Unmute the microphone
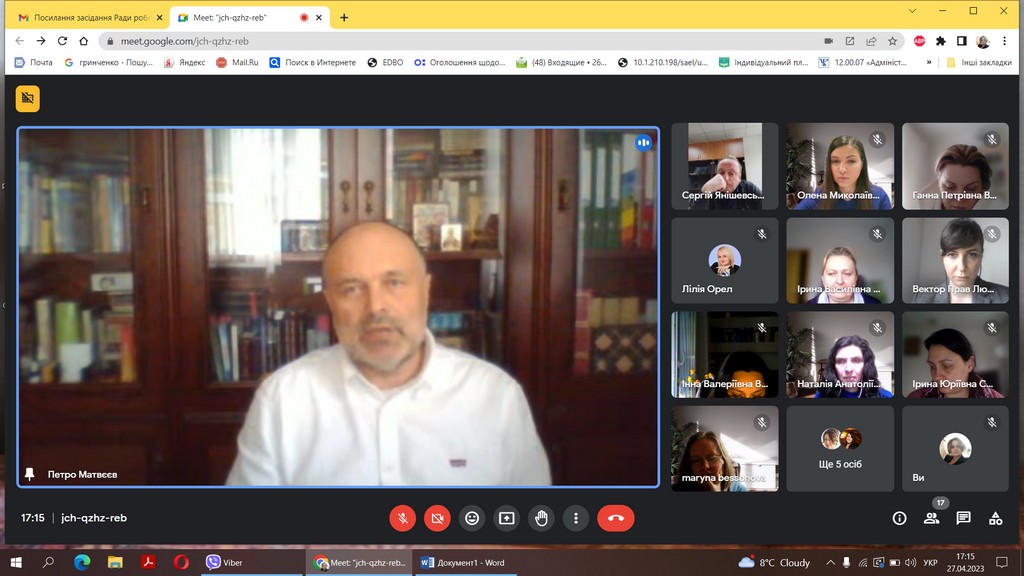 [x=402, y=518]
